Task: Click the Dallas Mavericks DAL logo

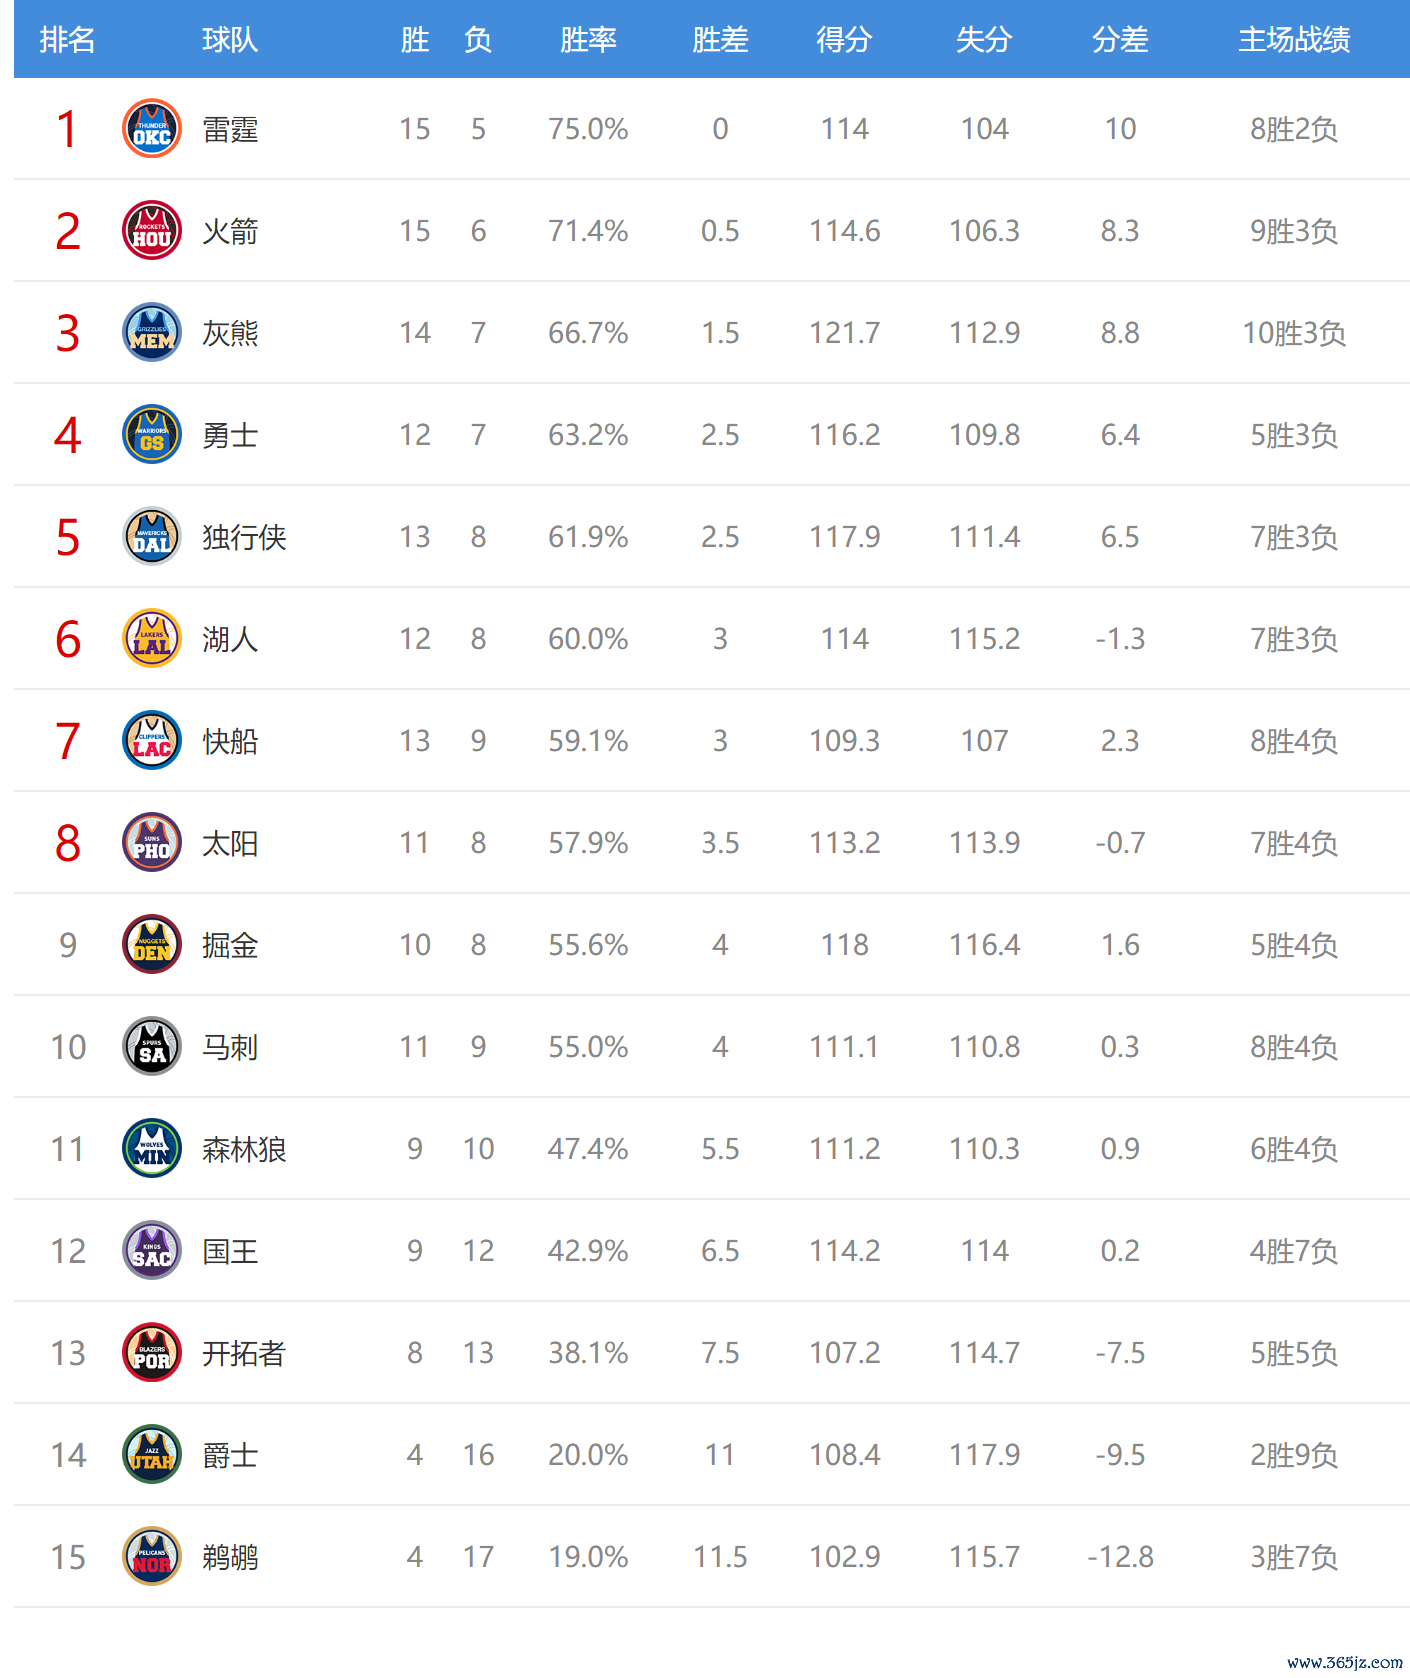Action: pyautogui.click(x=152, y=537)
